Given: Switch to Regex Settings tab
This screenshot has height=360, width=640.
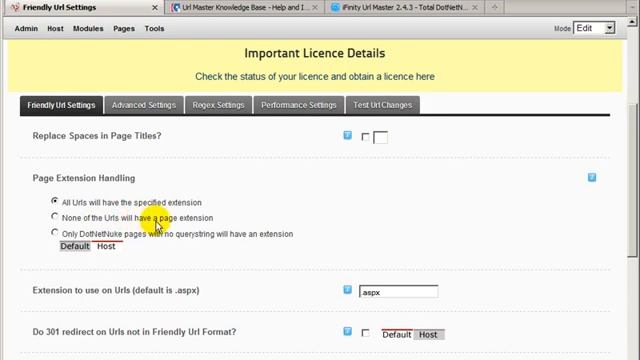Looking at the screenshot, I should click(x=218, y=105).
